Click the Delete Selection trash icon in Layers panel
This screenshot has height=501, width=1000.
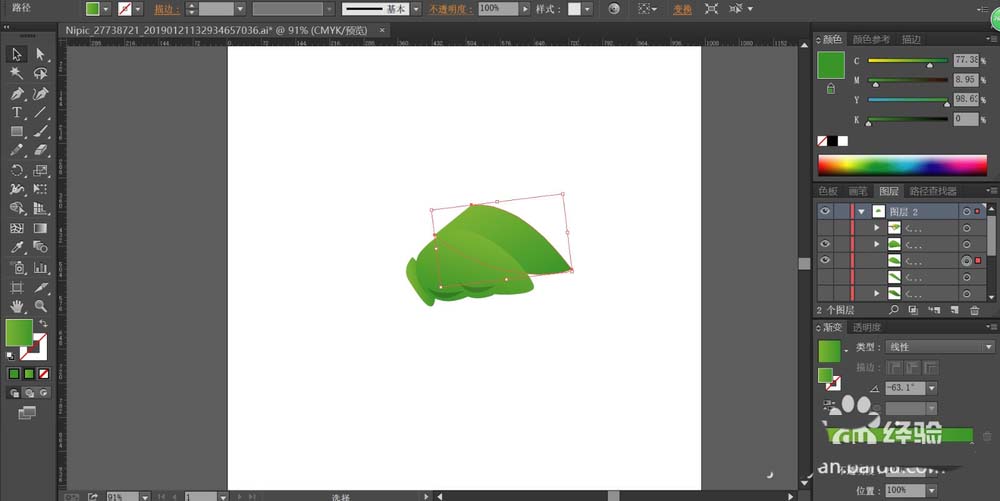click(974, 310)
